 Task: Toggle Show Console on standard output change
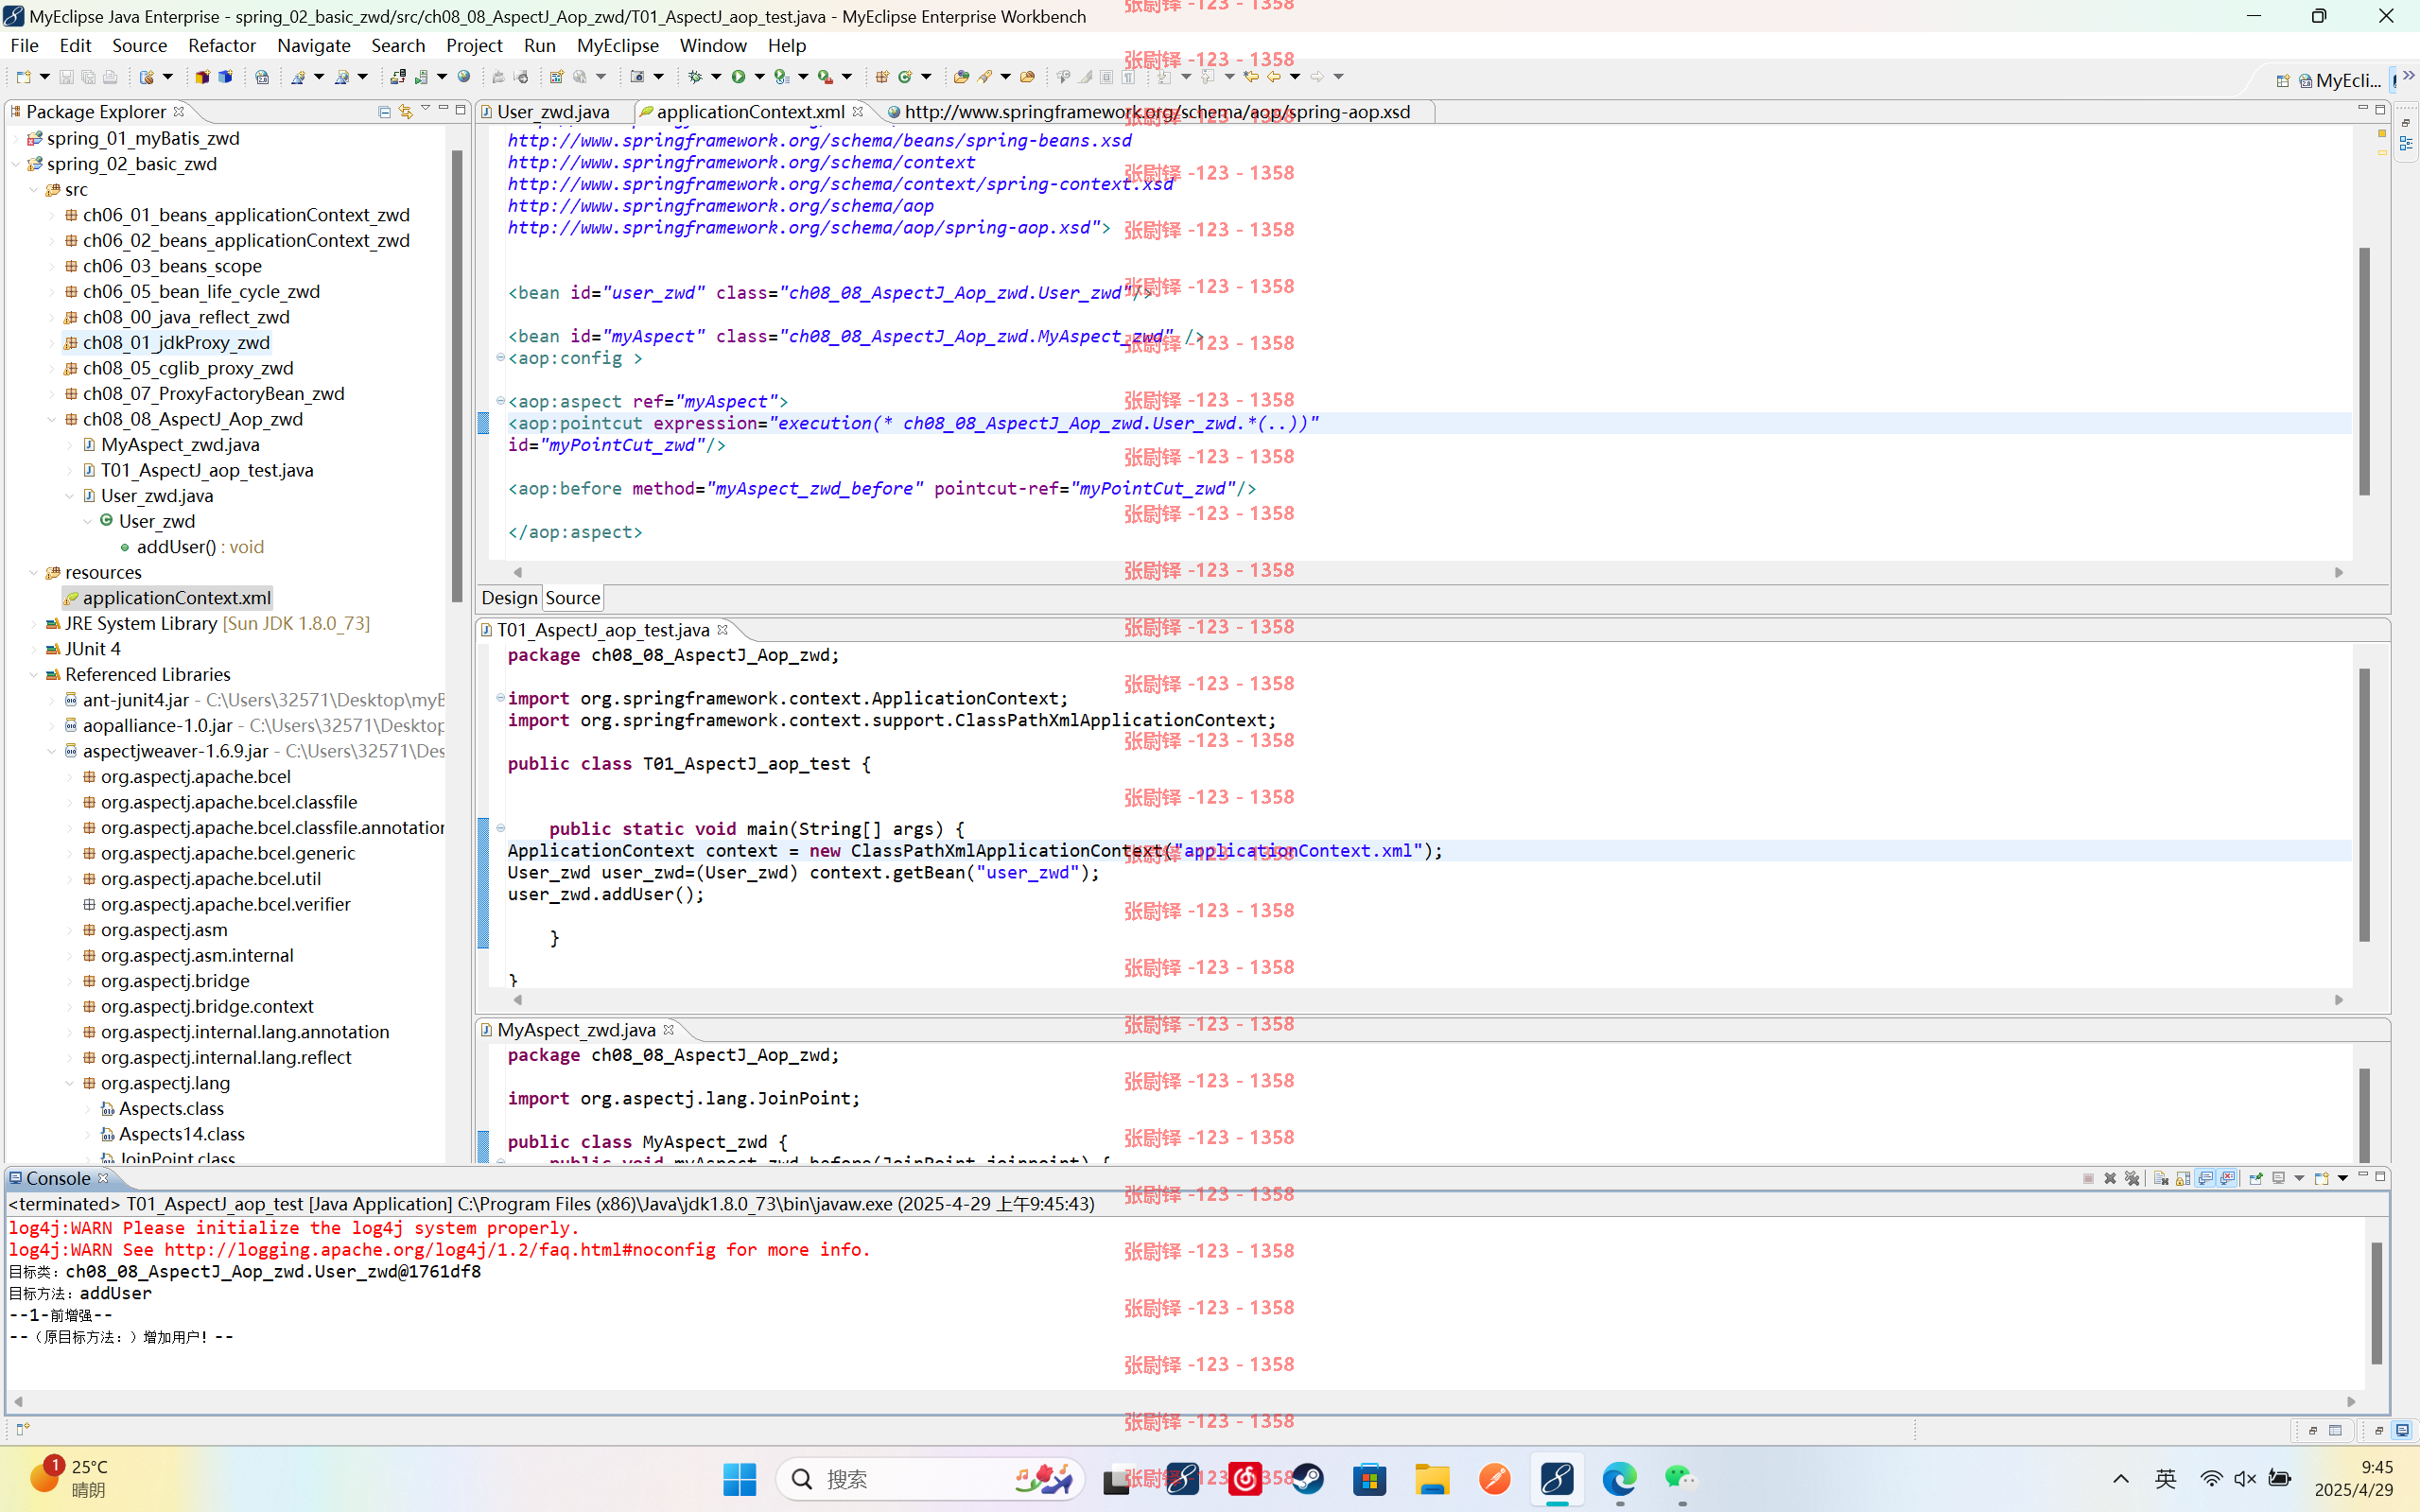2205,1178
